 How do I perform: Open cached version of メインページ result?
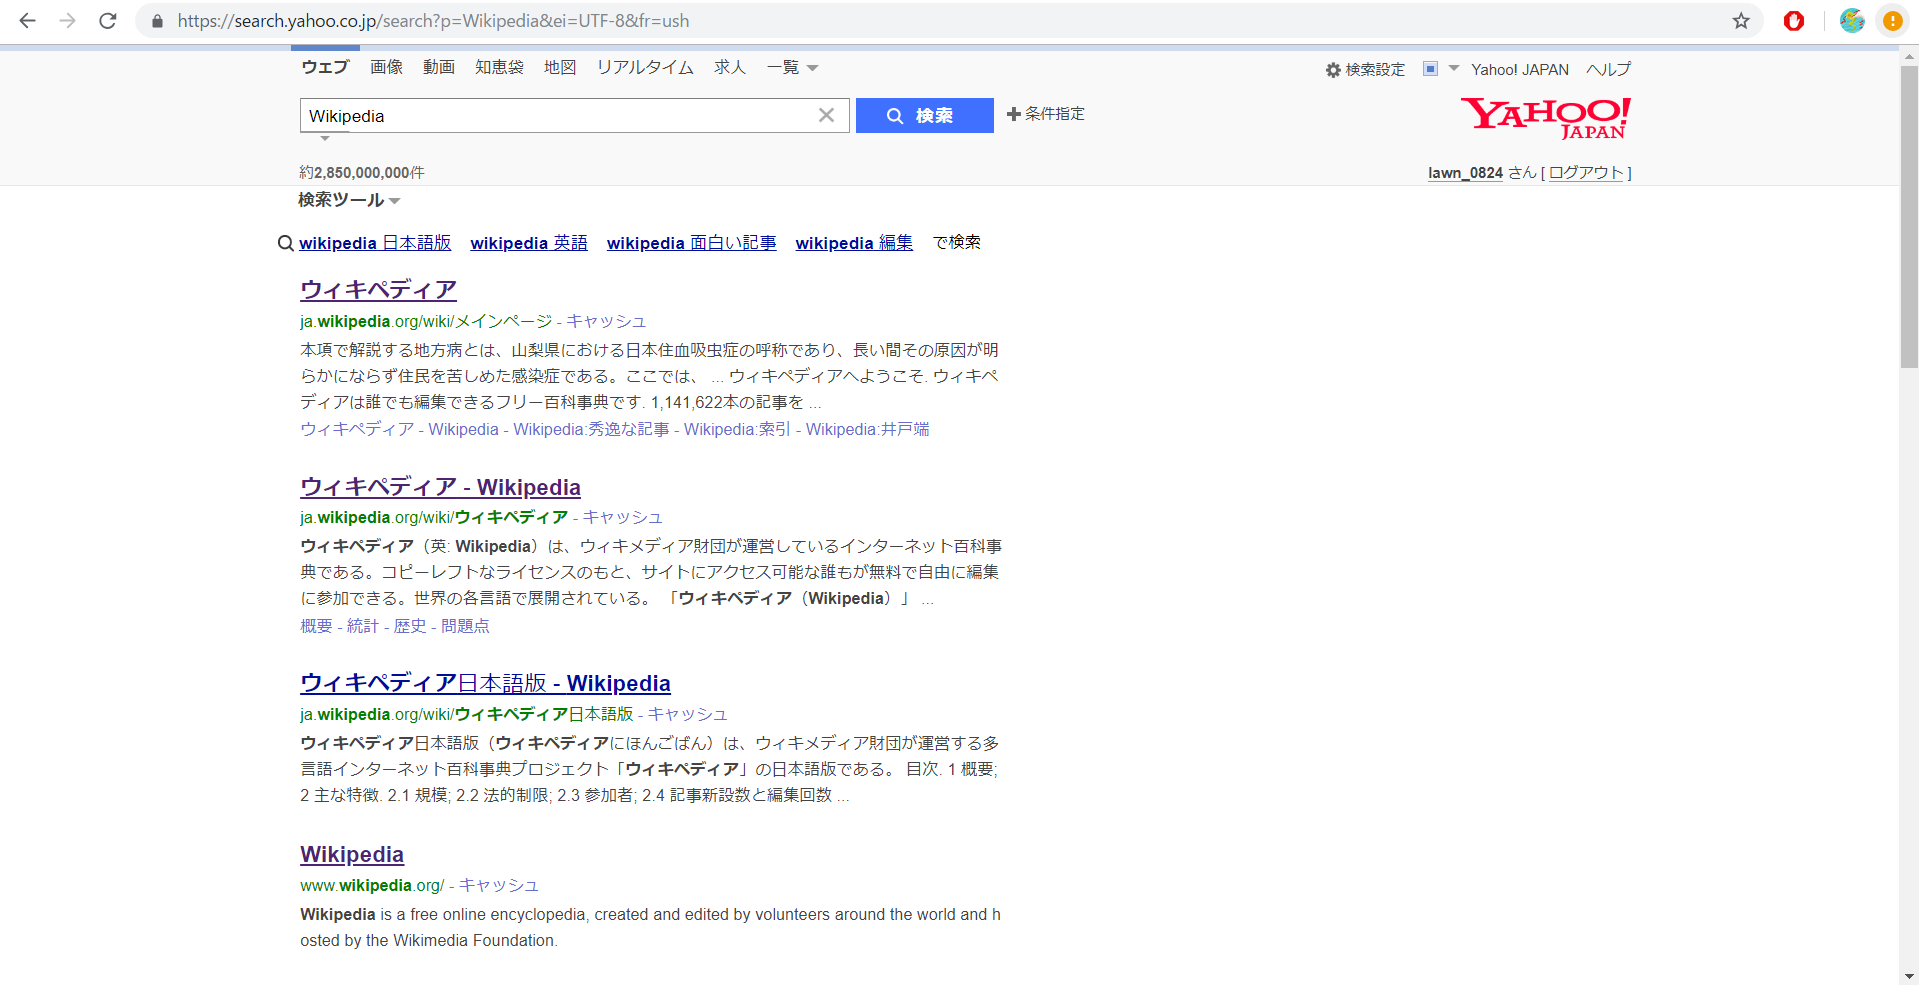pyautogui.click(x=606, y=321)
